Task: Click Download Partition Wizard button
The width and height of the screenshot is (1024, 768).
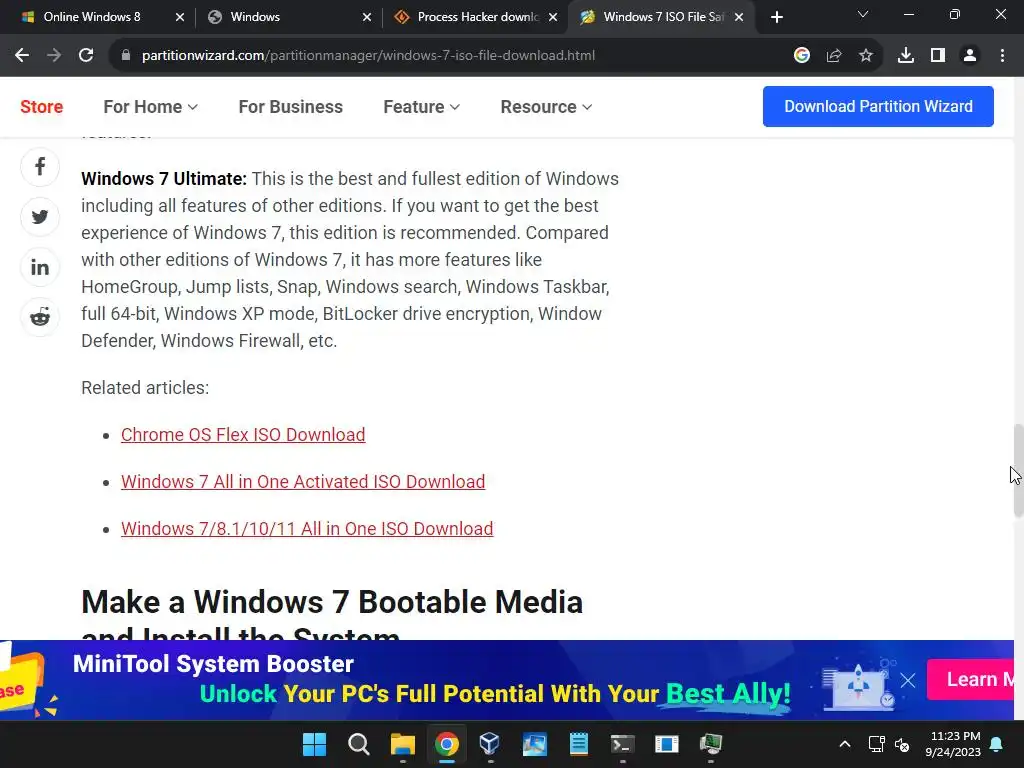Action: (x=878, y=106)
